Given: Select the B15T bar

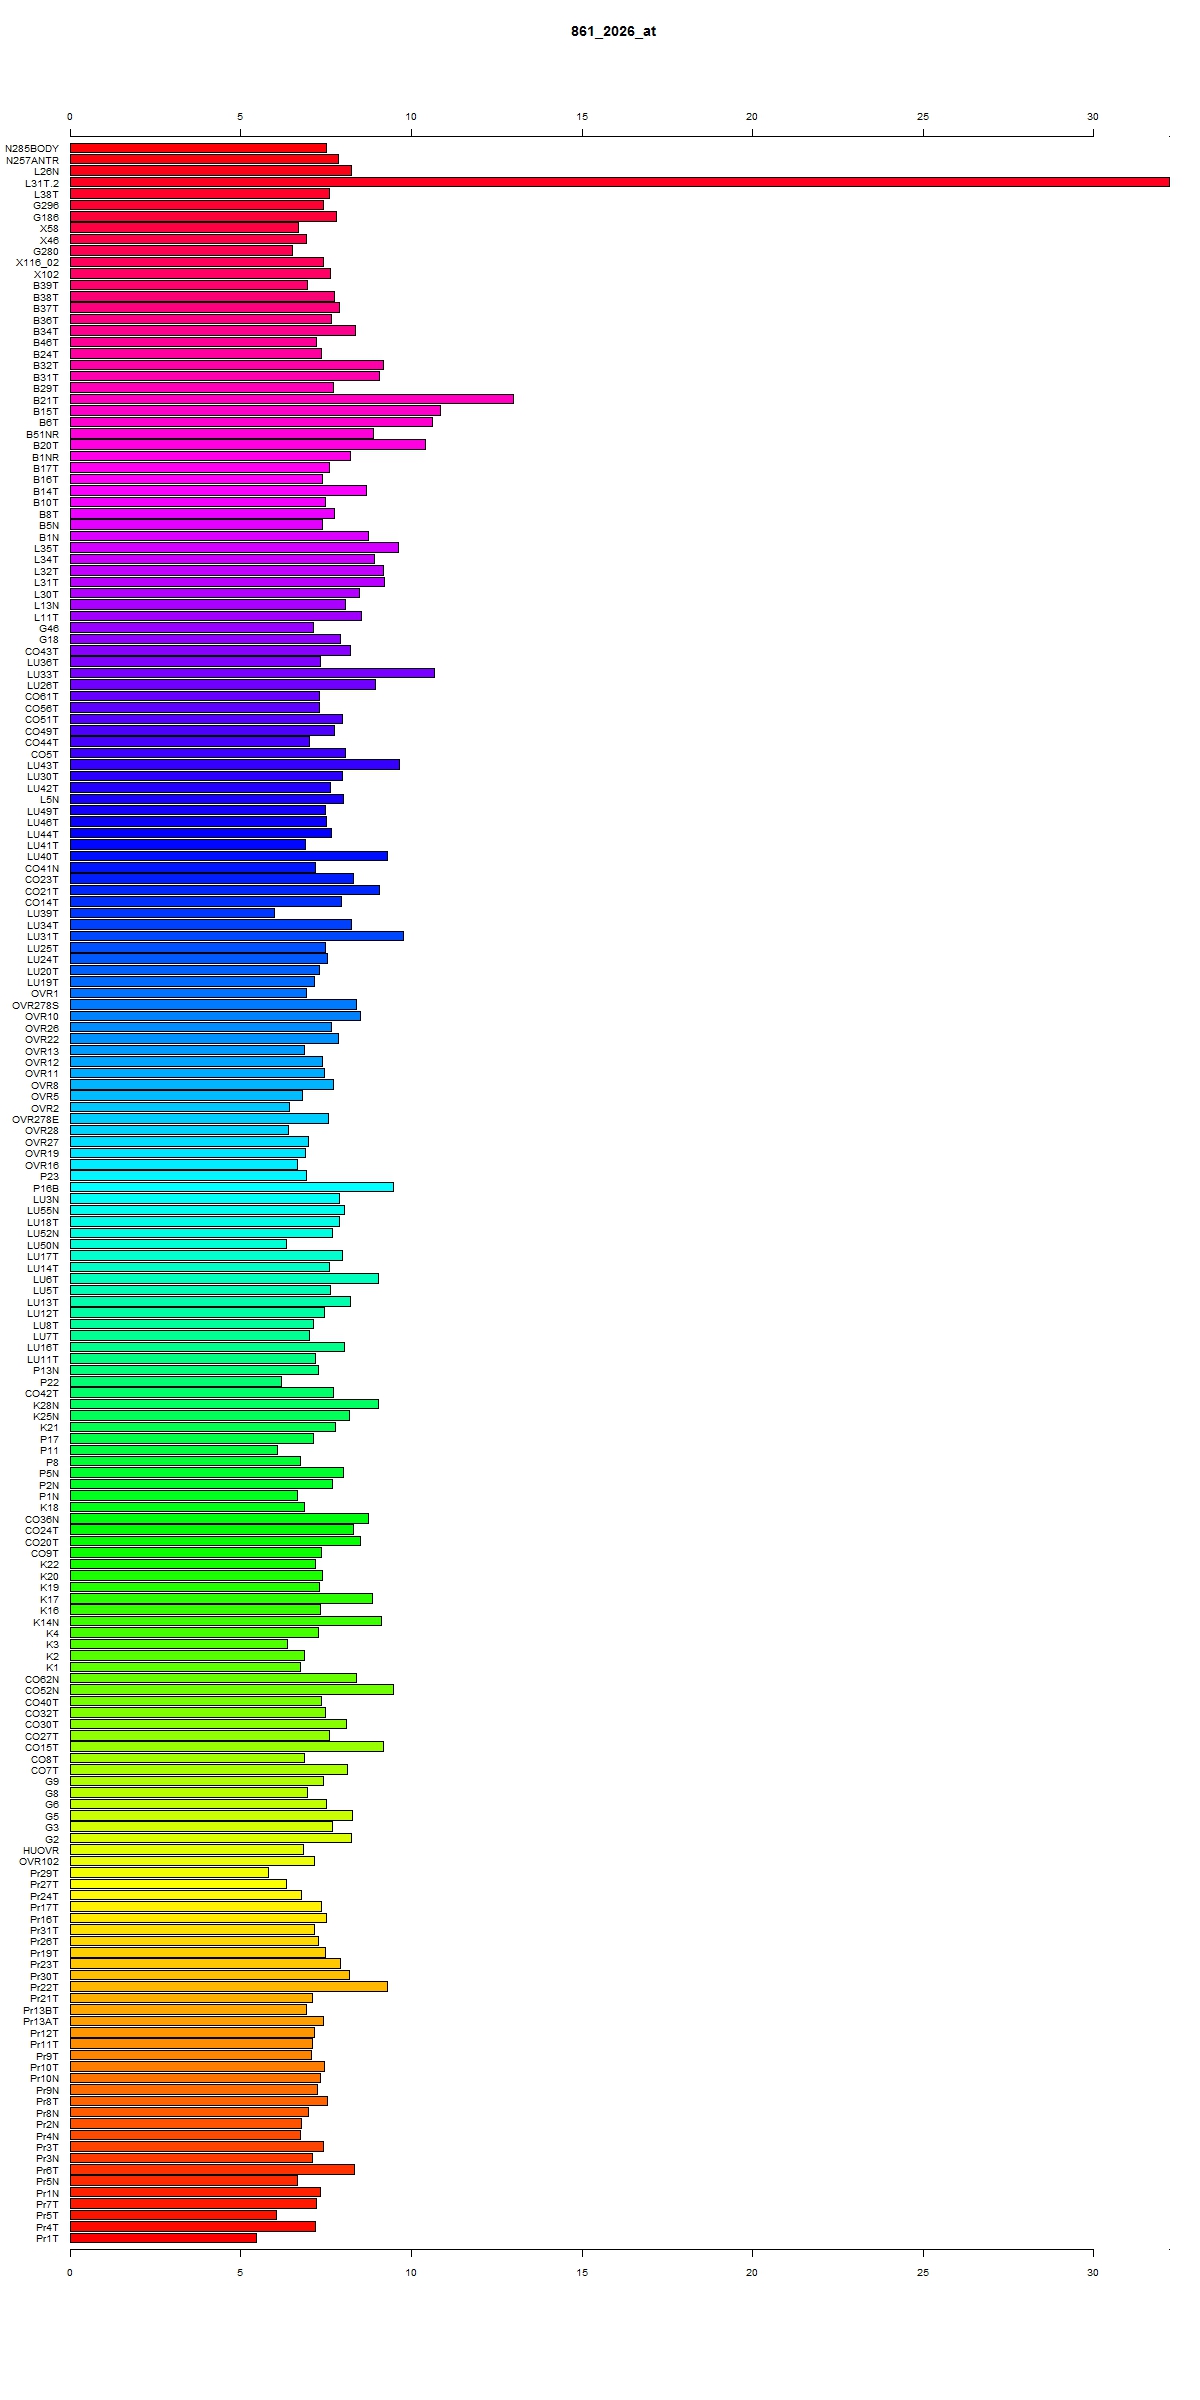Looking at the screenshot, I should pos(255,410).
